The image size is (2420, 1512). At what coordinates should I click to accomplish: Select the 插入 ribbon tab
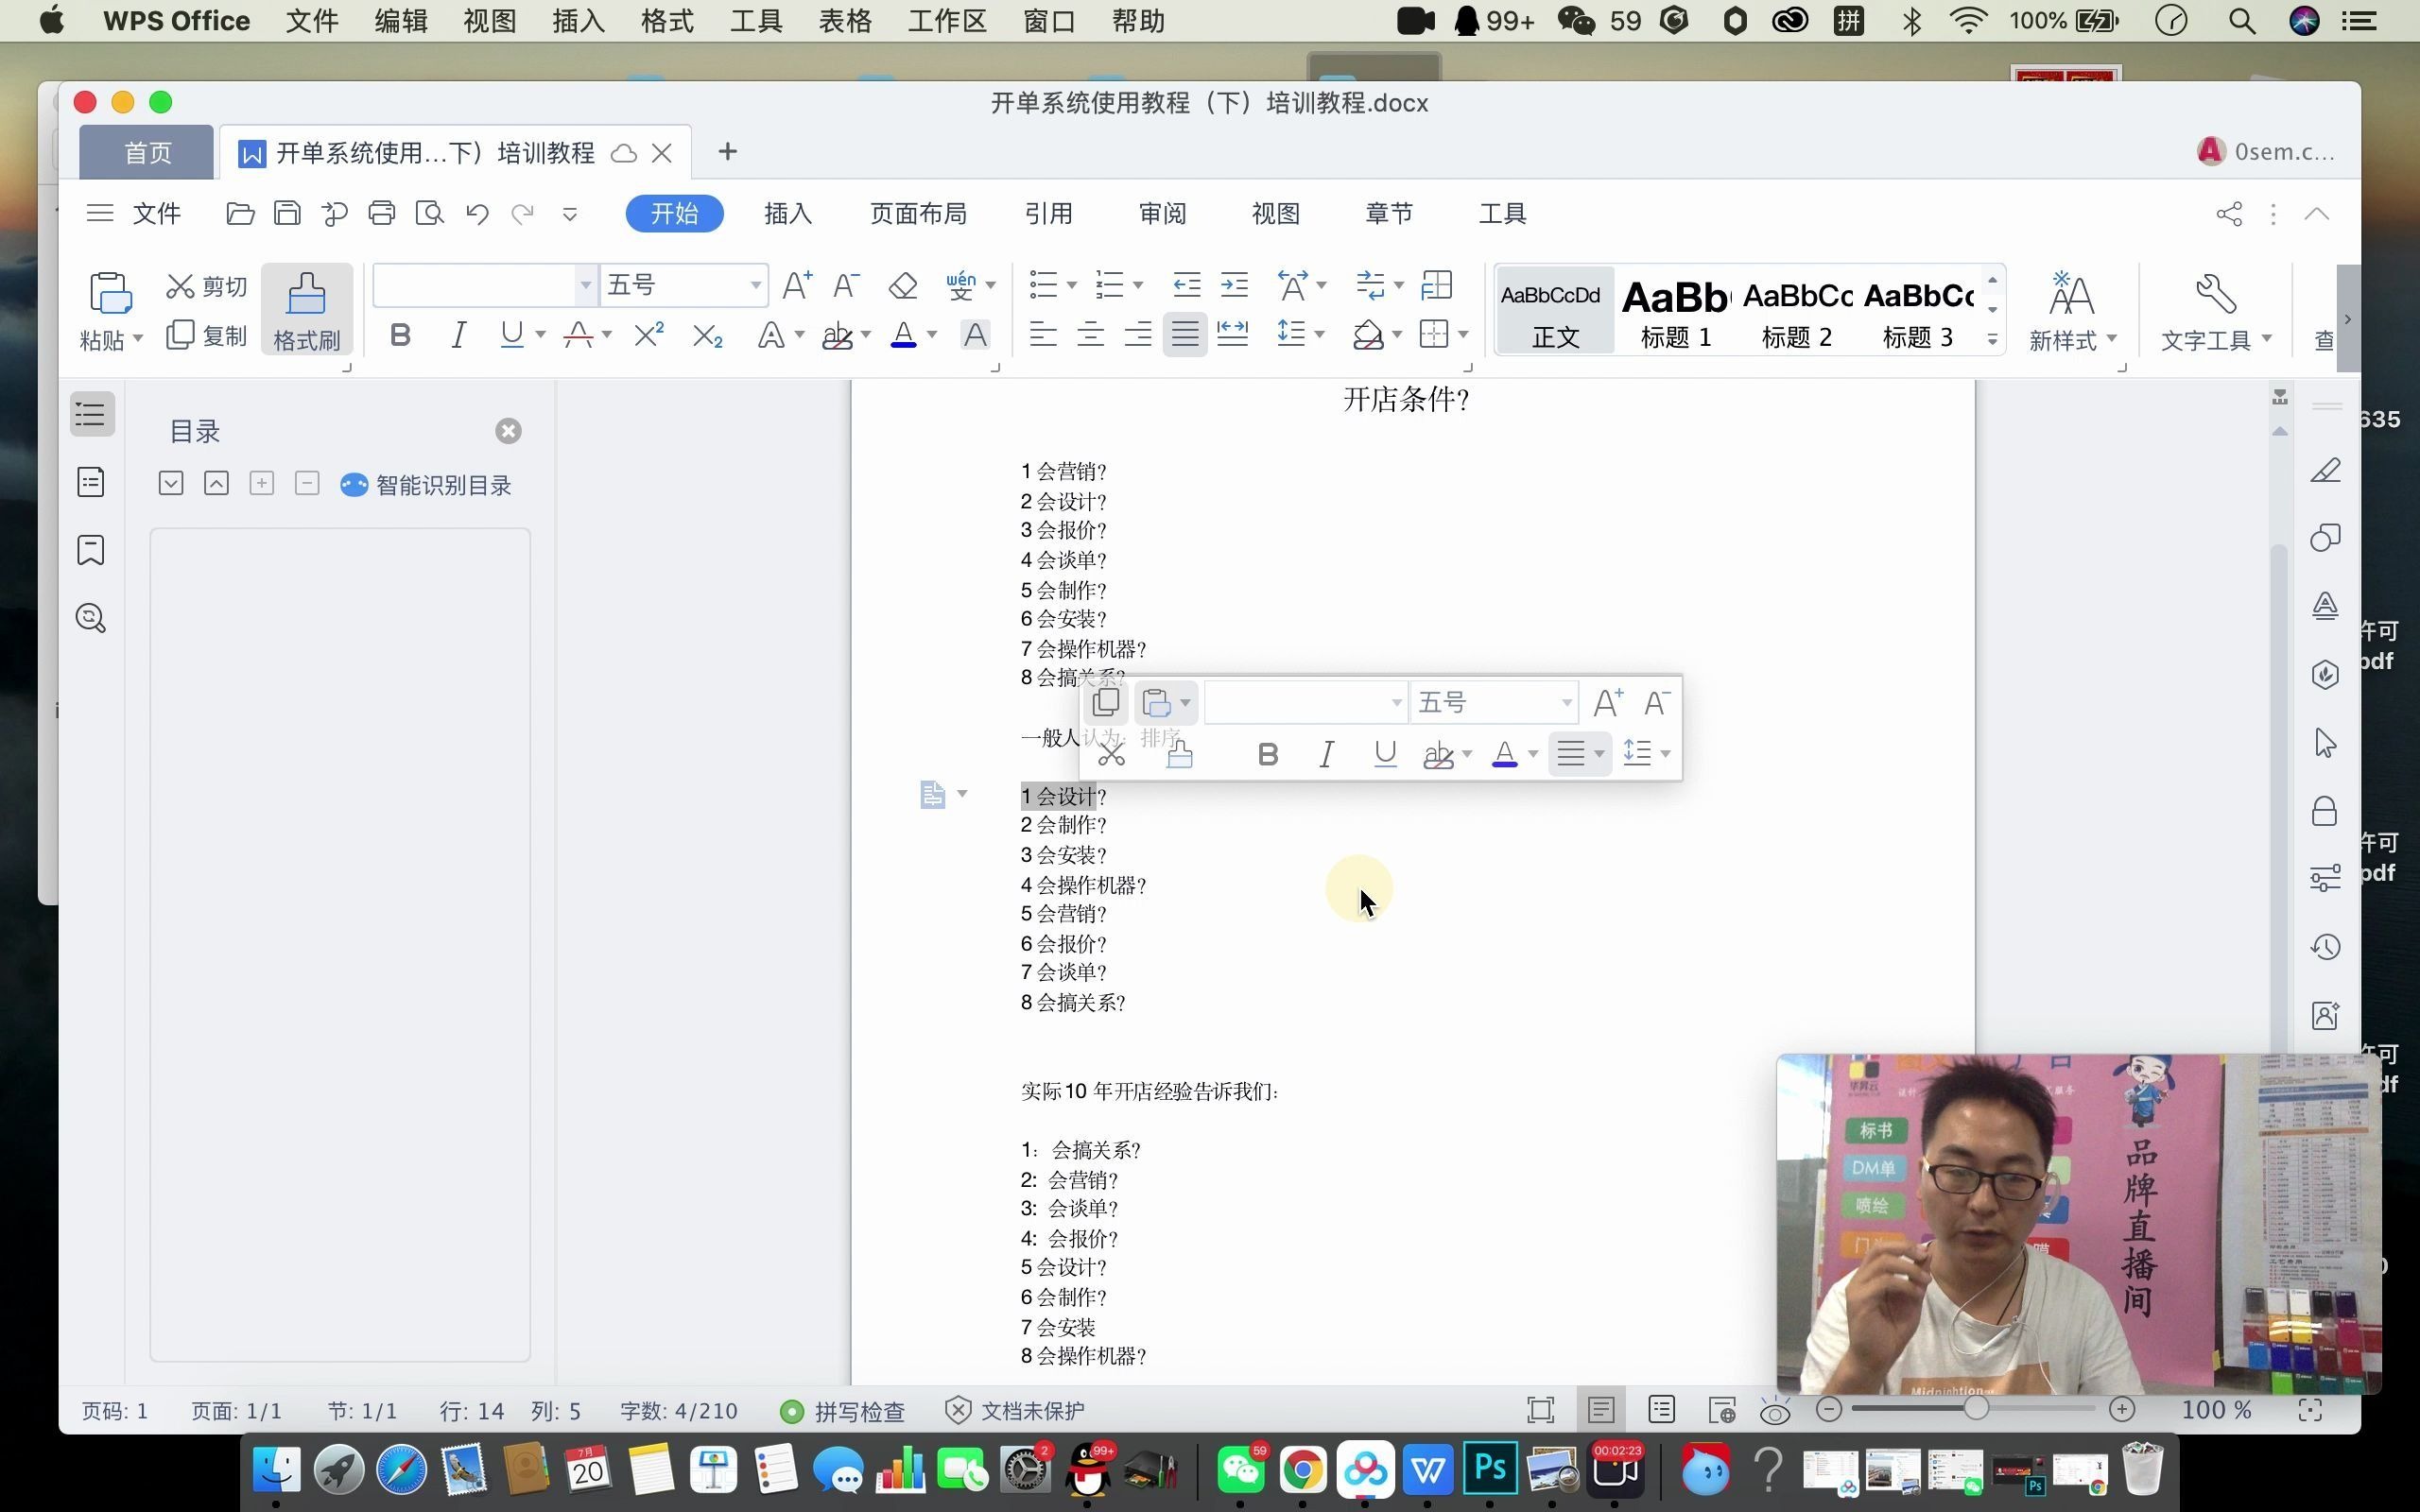pyautogui.click(x=787, y=213)
